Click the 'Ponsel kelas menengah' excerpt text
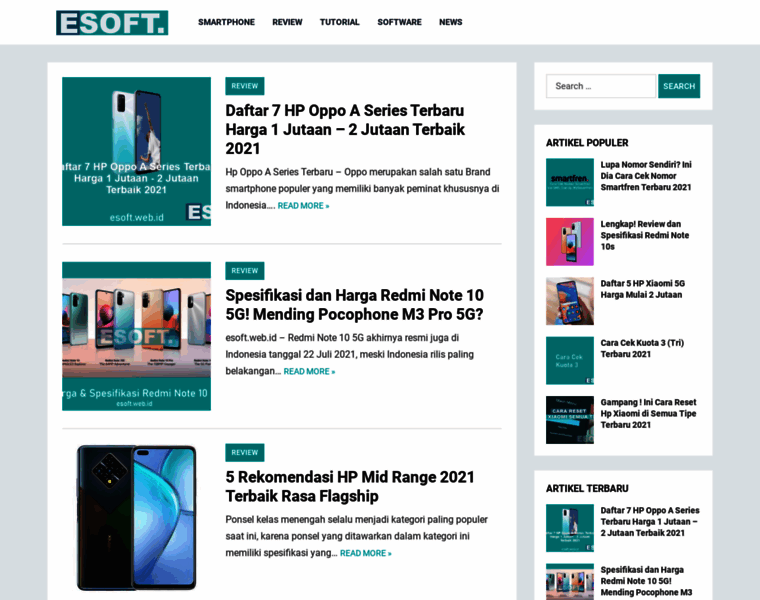Viewport: 760px width, 600px height. [x=356, y=536]
